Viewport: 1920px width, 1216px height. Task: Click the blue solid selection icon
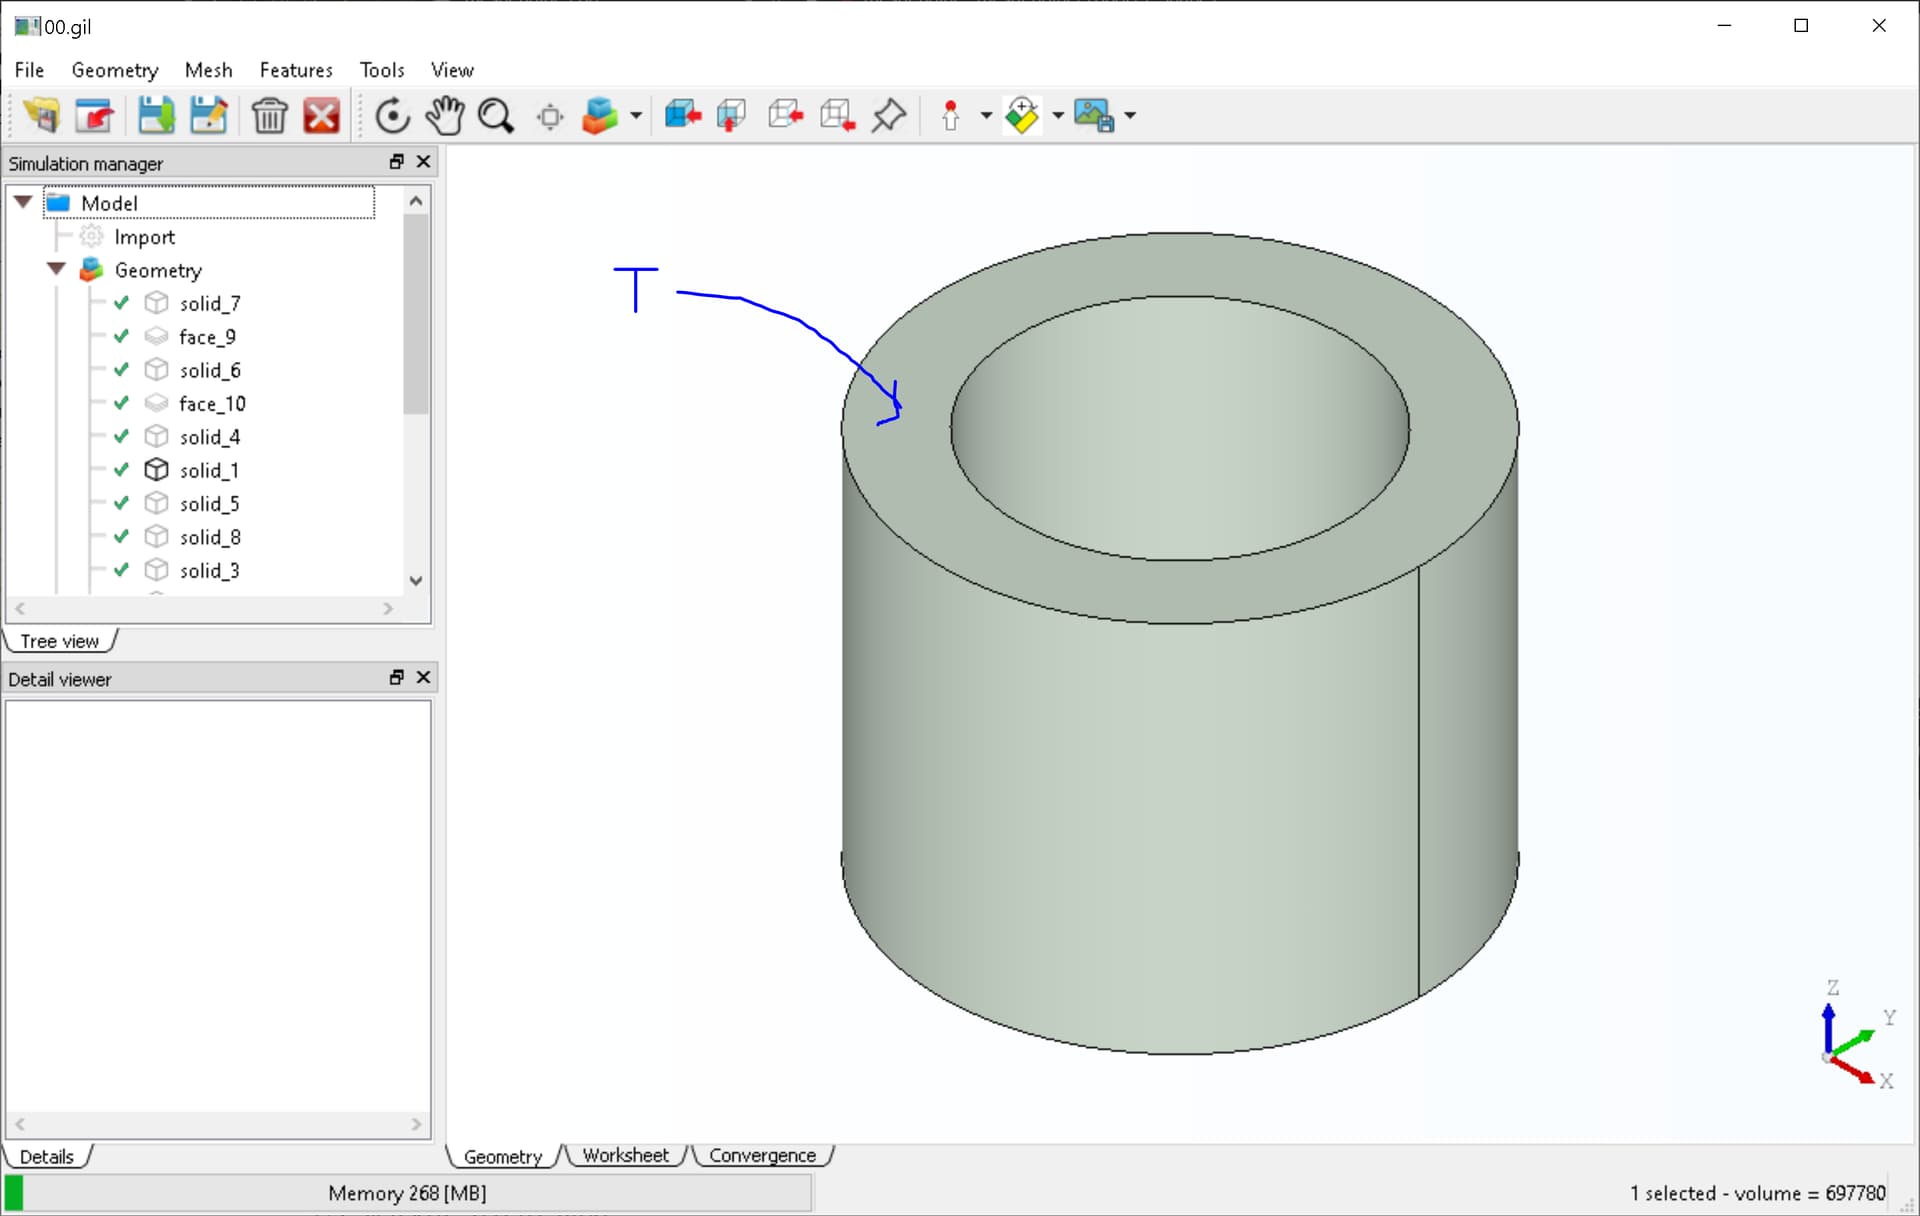point(683,116)
